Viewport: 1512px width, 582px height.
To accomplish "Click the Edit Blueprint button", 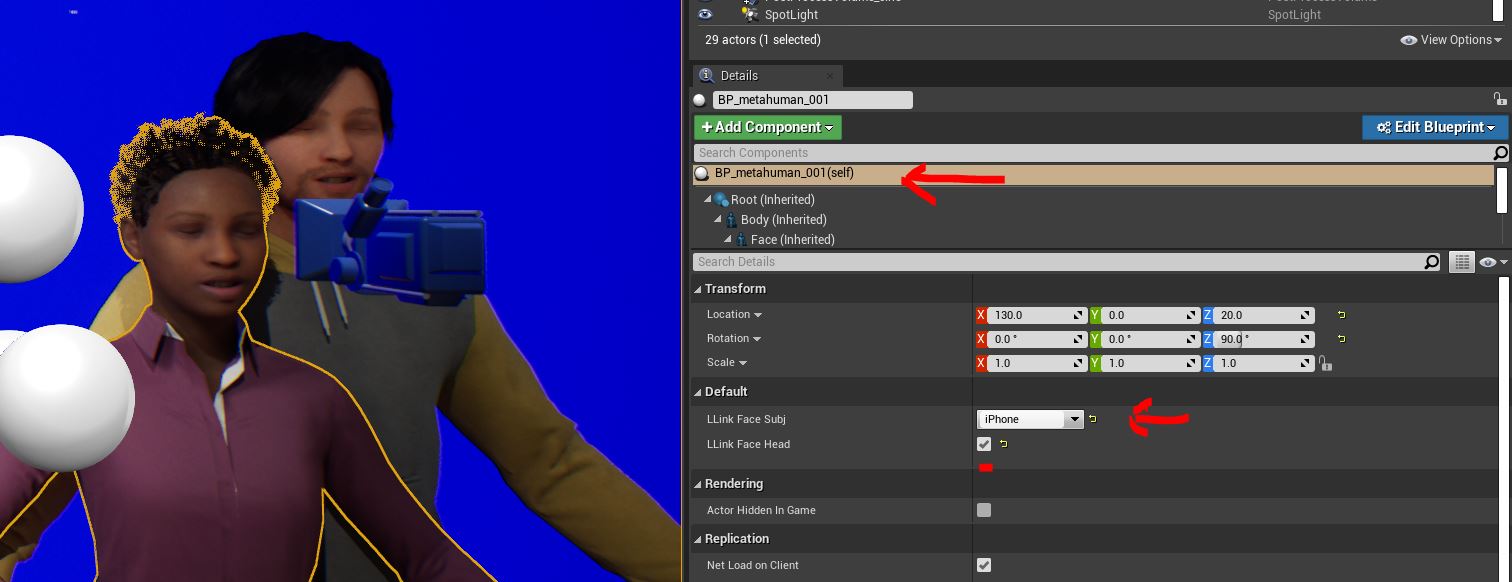I will [1434, 127].
